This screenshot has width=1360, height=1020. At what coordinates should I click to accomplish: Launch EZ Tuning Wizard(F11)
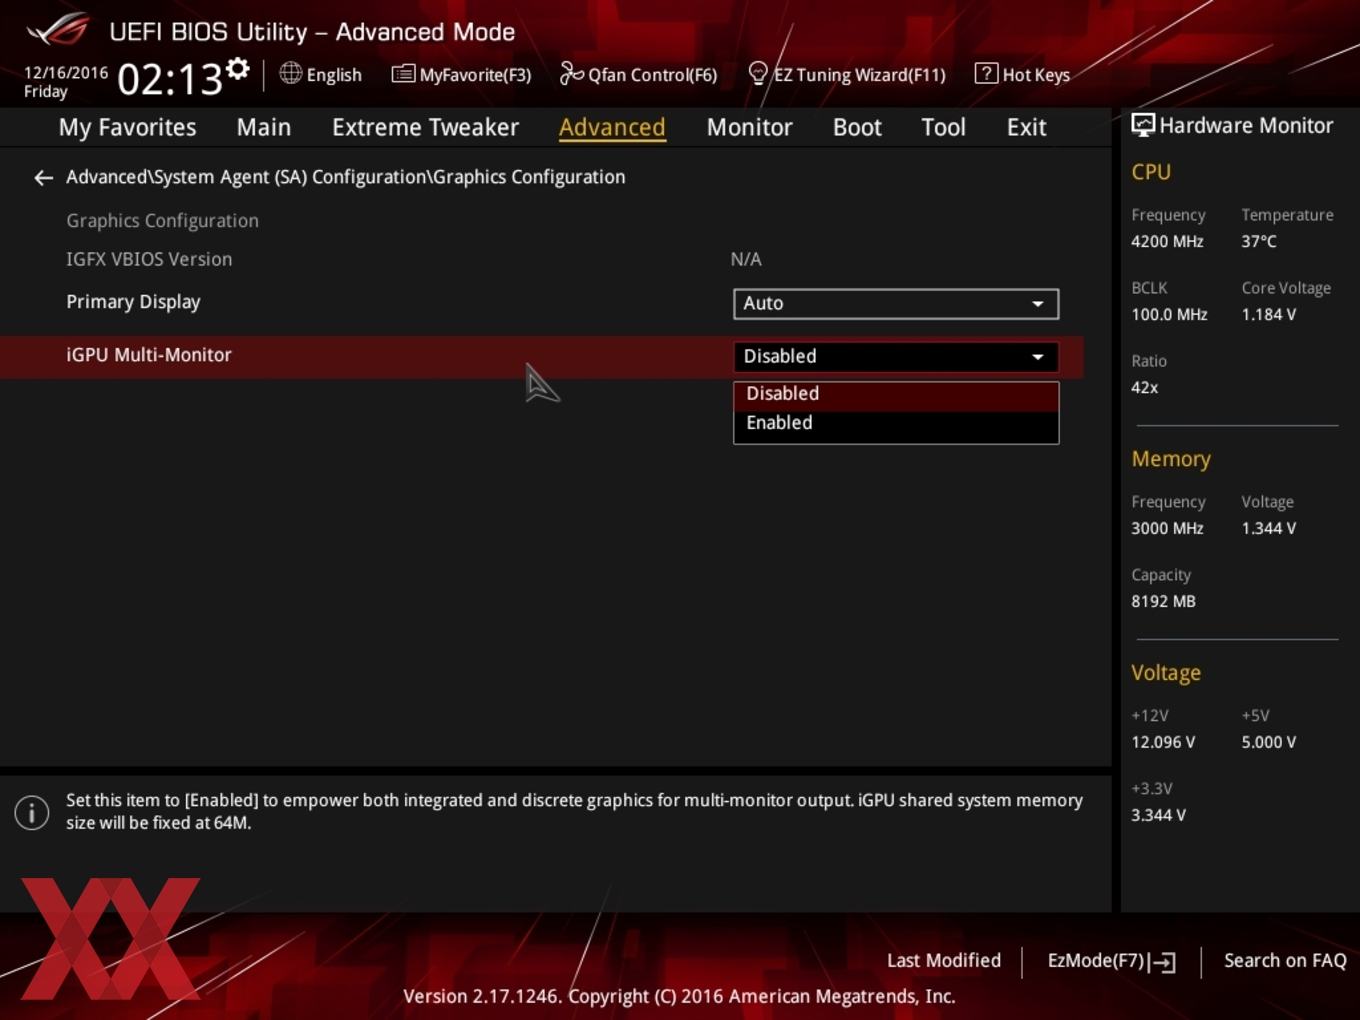coord(847,74)
